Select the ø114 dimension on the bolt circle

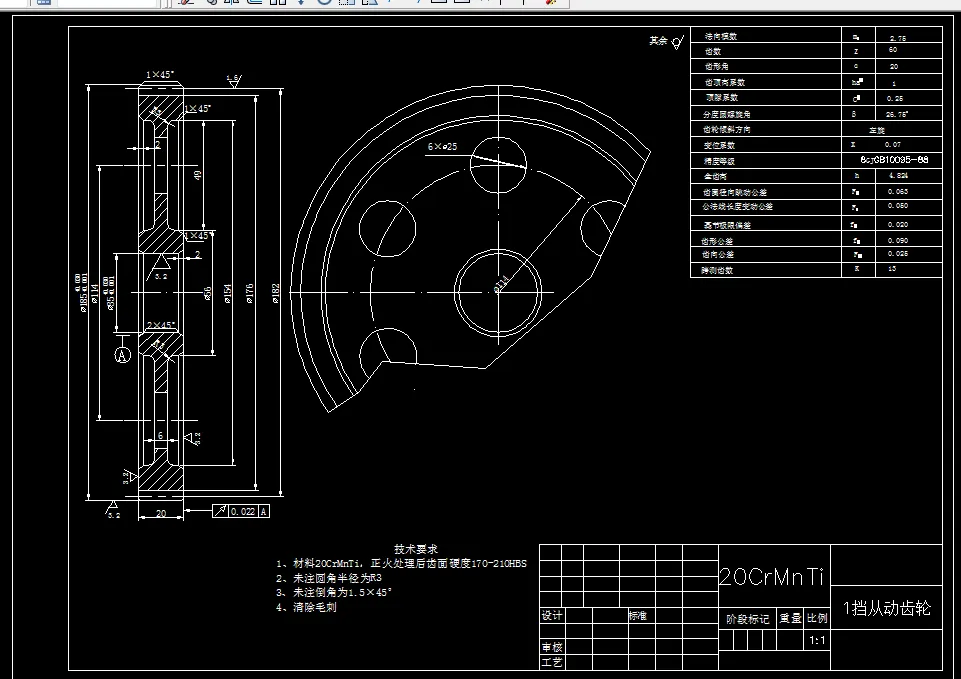point(501,284)
